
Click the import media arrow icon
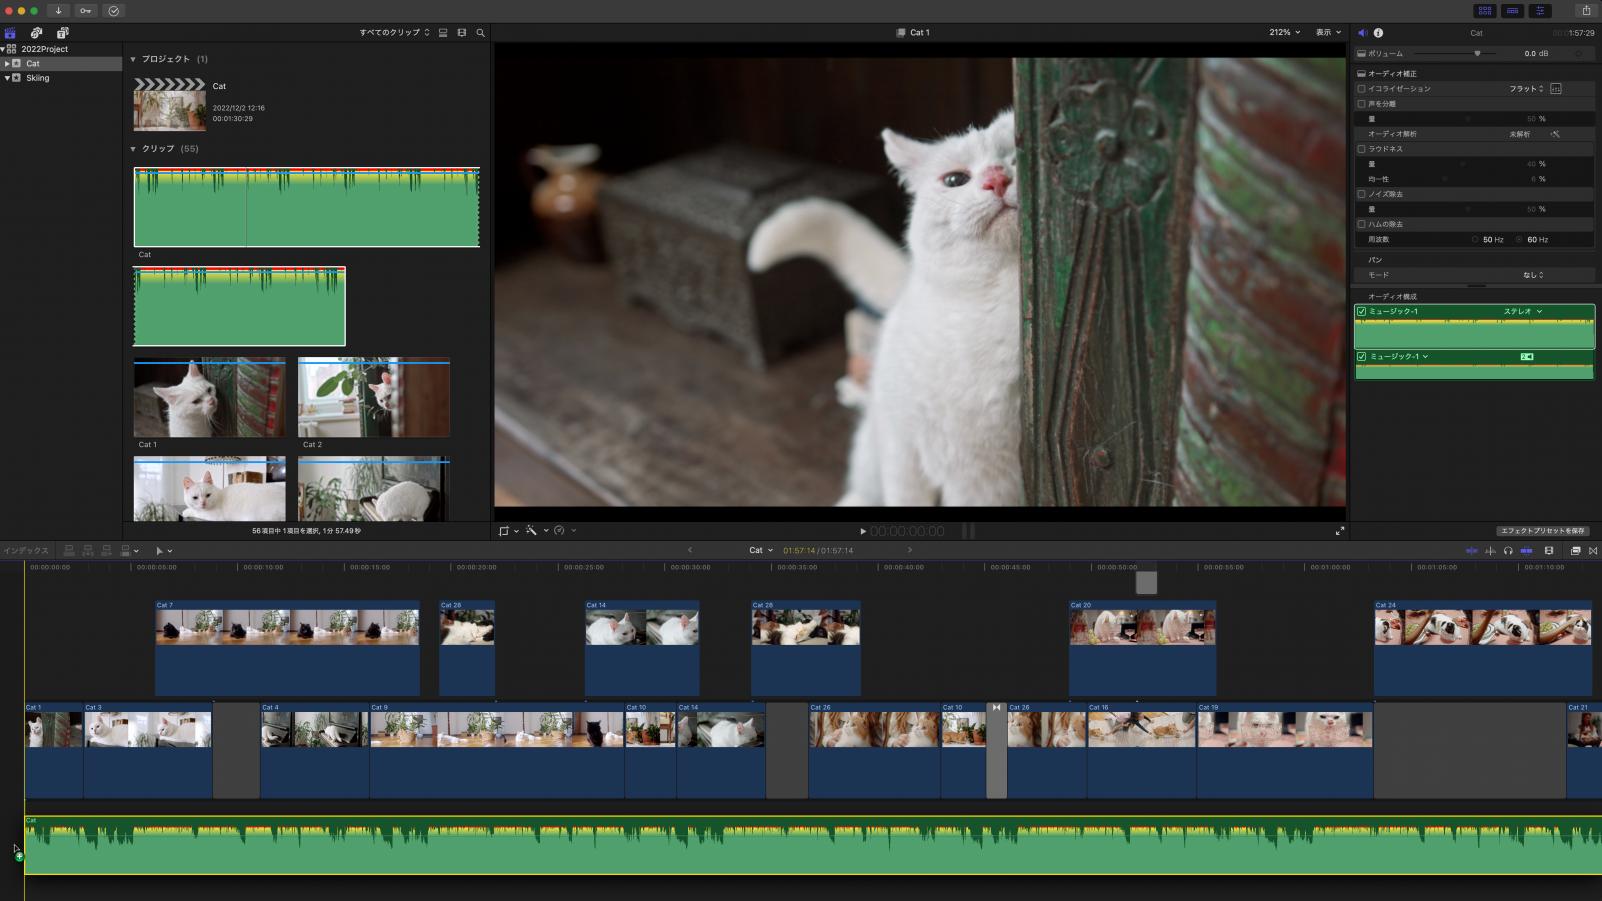[x=58, y=11]
